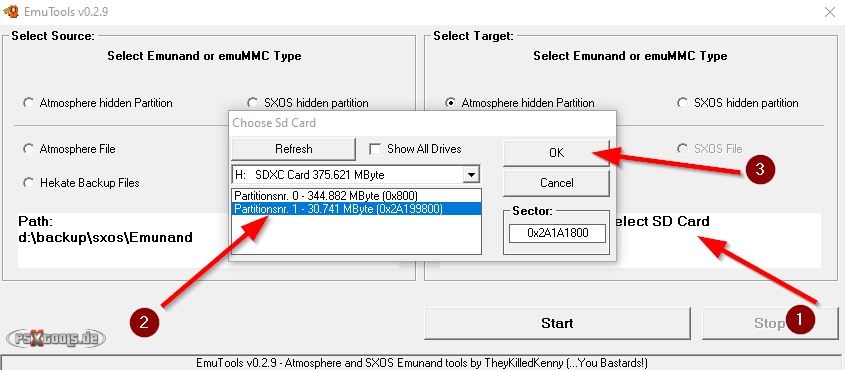Select target Atmosphere hidden Partition radio
The height and width of the screenshot is (370, 845).
[x=451, y=103]
